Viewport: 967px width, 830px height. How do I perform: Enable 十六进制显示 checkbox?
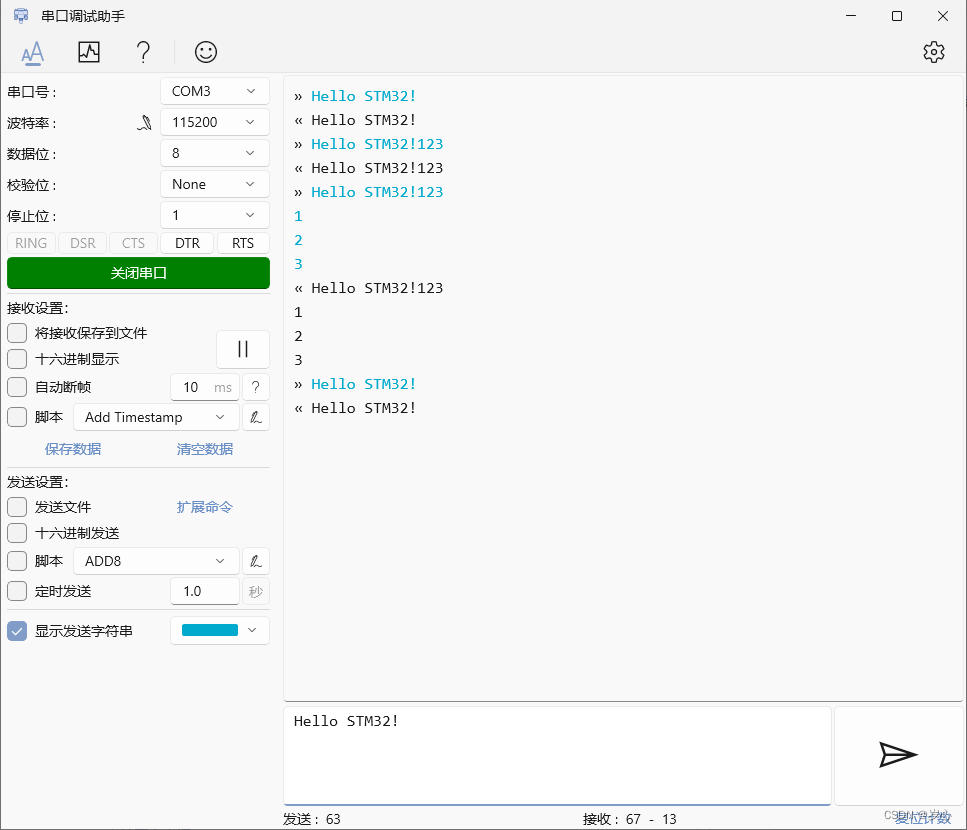(17, 359)
